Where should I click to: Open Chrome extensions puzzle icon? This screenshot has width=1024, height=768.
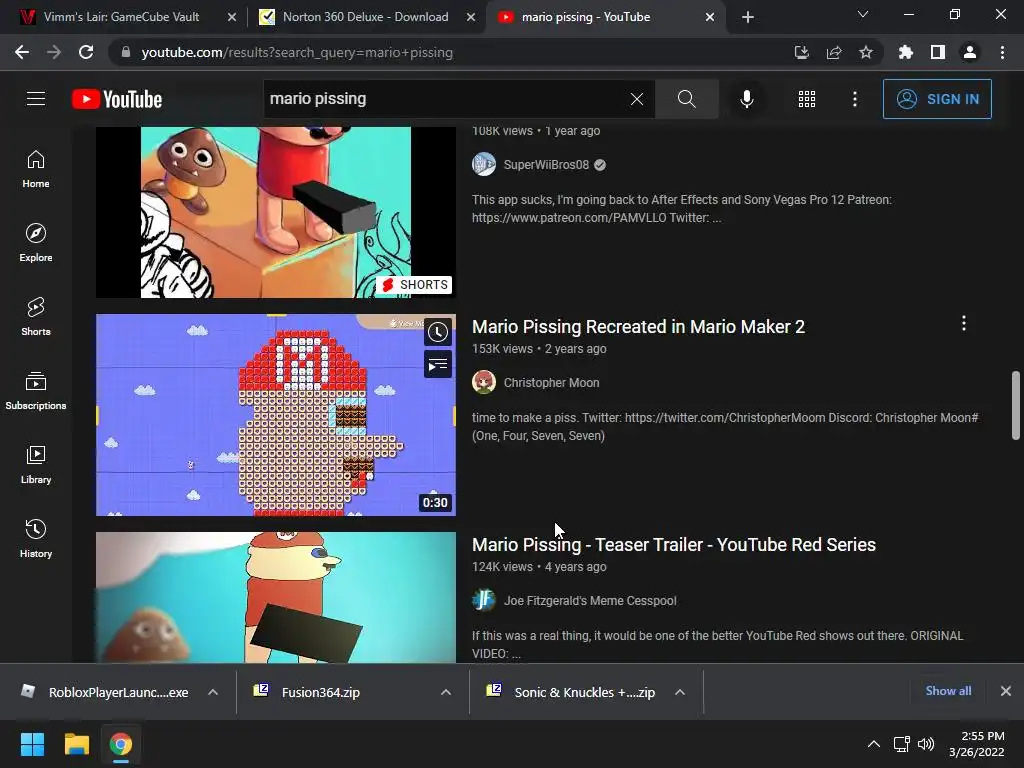(906, 52)
